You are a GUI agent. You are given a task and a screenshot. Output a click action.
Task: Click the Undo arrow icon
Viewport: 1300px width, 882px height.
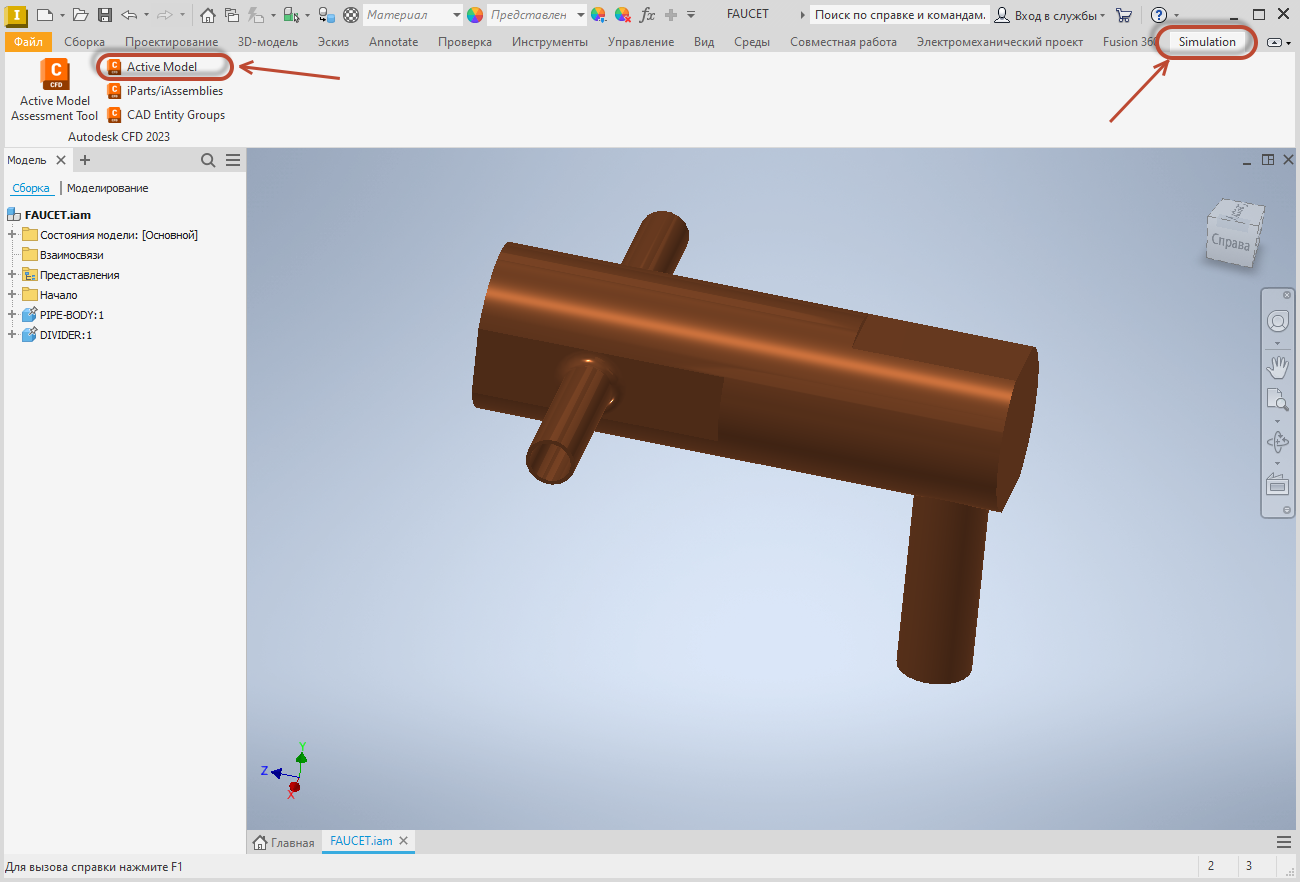tap(129, 15)
